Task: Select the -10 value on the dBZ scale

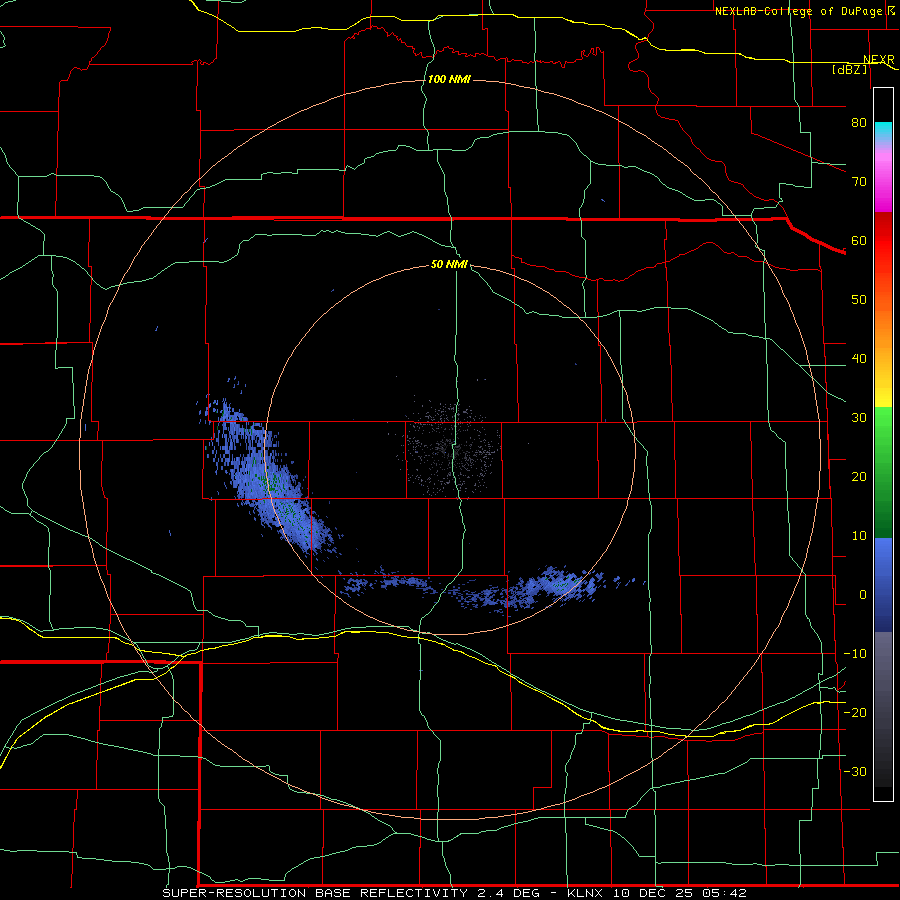Action: (x=855, y=655)
